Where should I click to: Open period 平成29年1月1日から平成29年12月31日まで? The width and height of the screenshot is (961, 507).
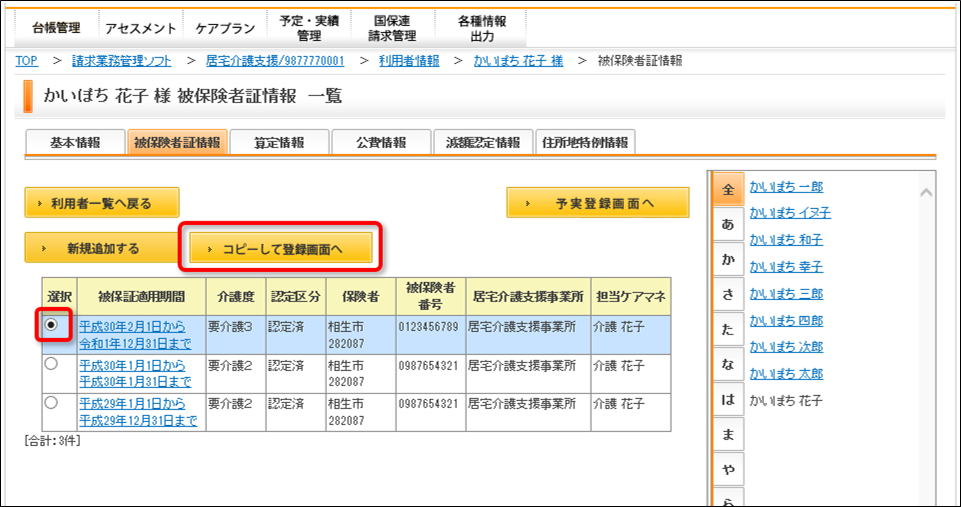(x=138, y=413)
